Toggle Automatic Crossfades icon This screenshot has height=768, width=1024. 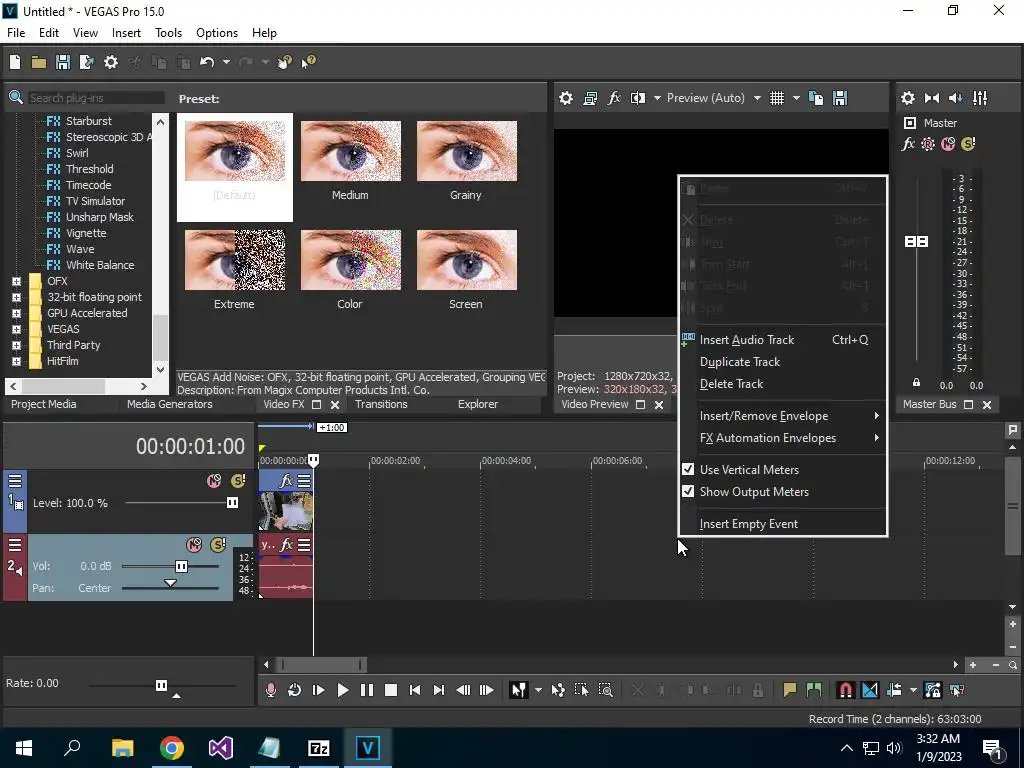point(870,690)
